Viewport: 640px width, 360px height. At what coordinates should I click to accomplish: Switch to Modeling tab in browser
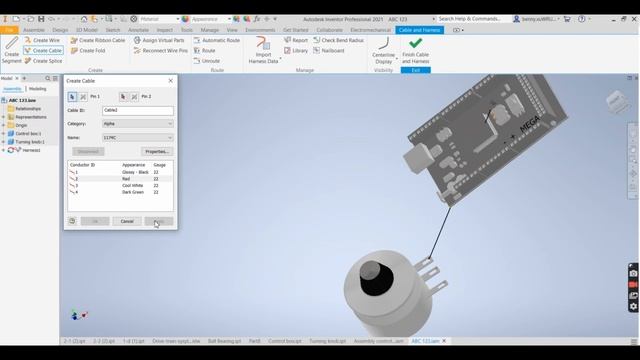pos(37,89)
